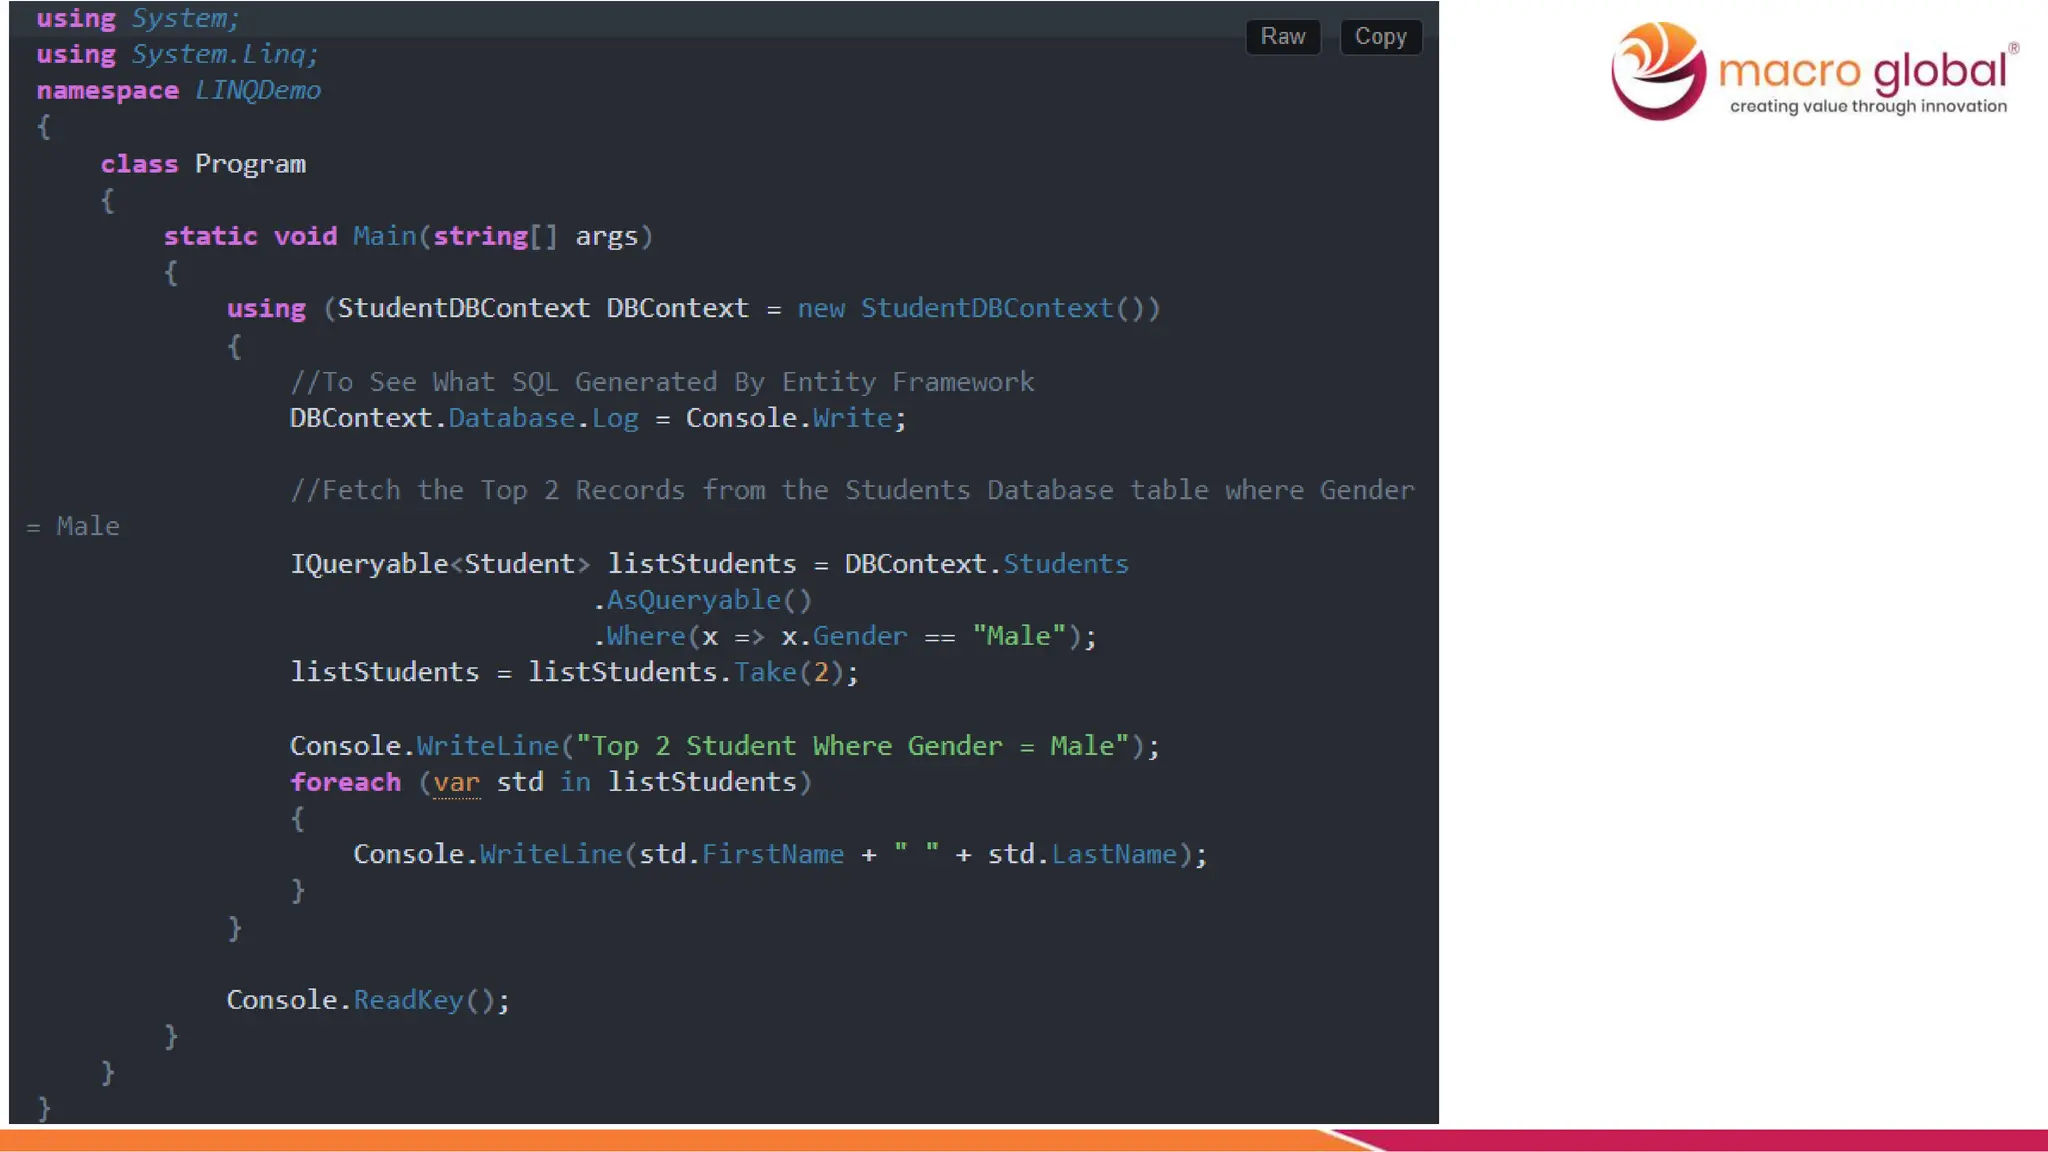Click the '.AsQueryable()' method call
Image resolution: width=2048 pixels, height=1152 pixels.
tap(702, 600)
